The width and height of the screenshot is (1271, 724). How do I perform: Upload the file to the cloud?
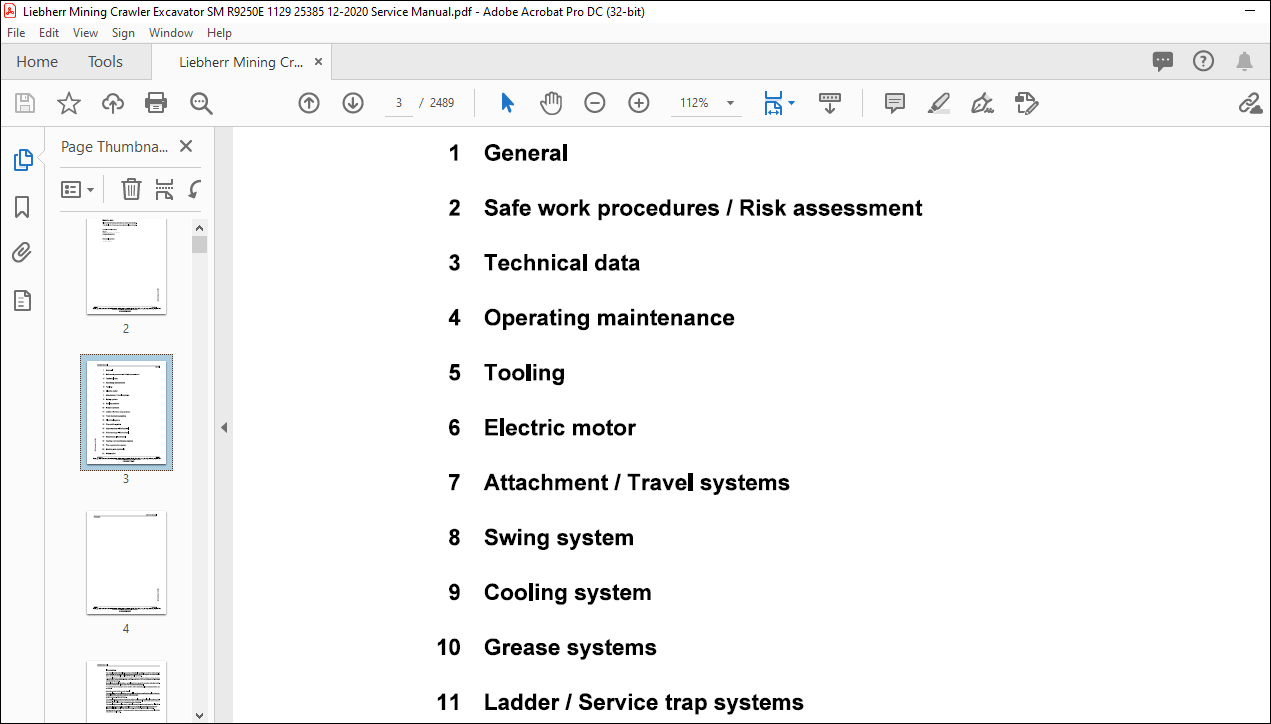point(113,103)
